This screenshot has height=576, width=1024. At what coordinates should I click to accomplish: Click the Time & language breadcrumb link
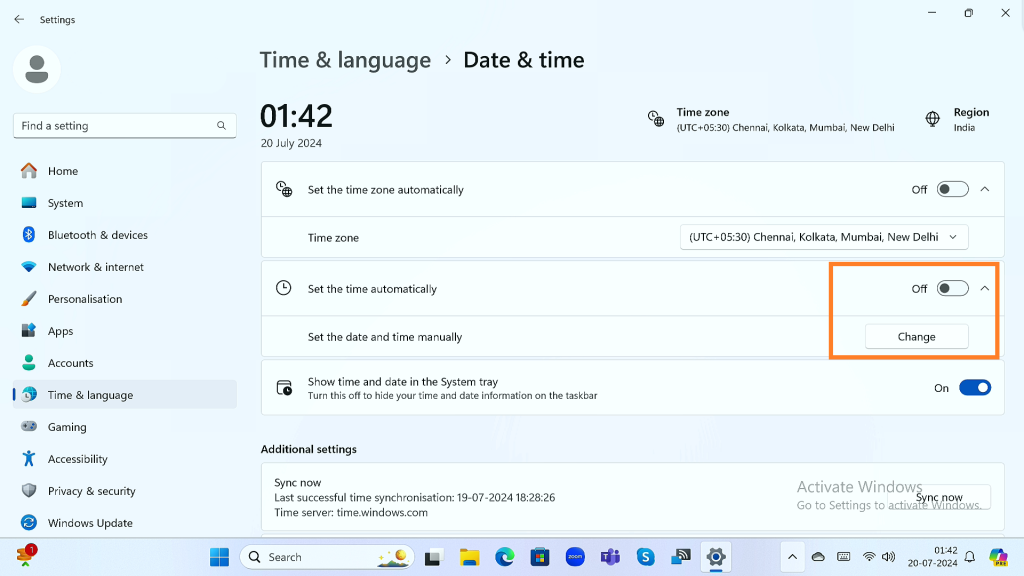click(345, 60)
